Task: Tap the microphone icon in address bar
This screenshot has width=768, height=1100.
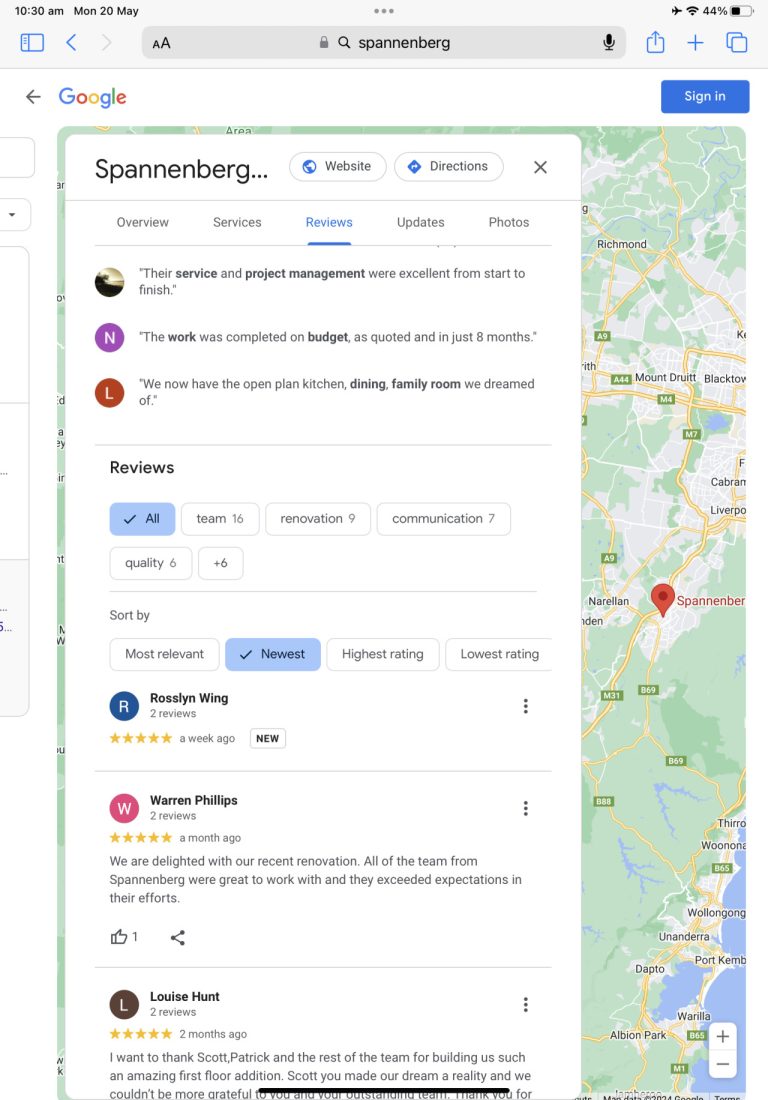Action: coord(609,42)
